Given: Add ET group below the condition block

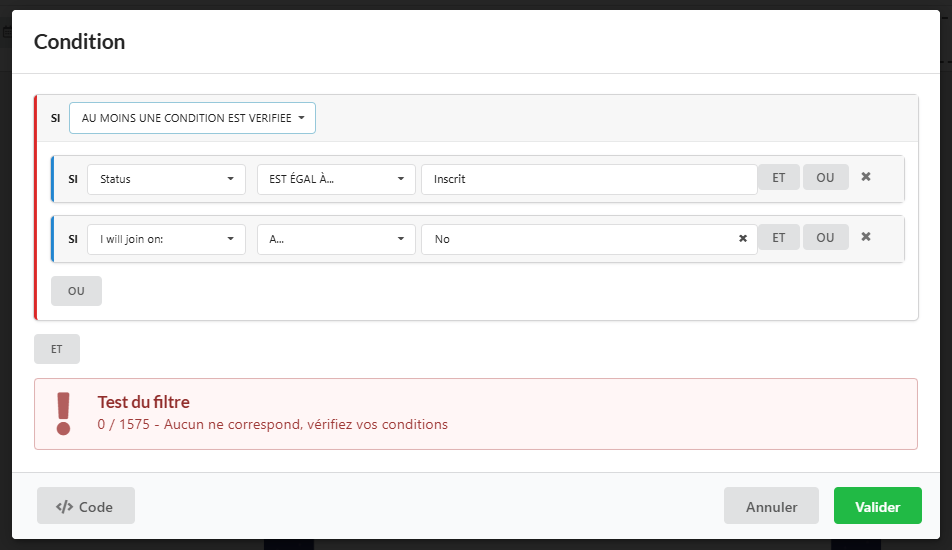Looking at the screenshot, I should click(x=57, y=349).
